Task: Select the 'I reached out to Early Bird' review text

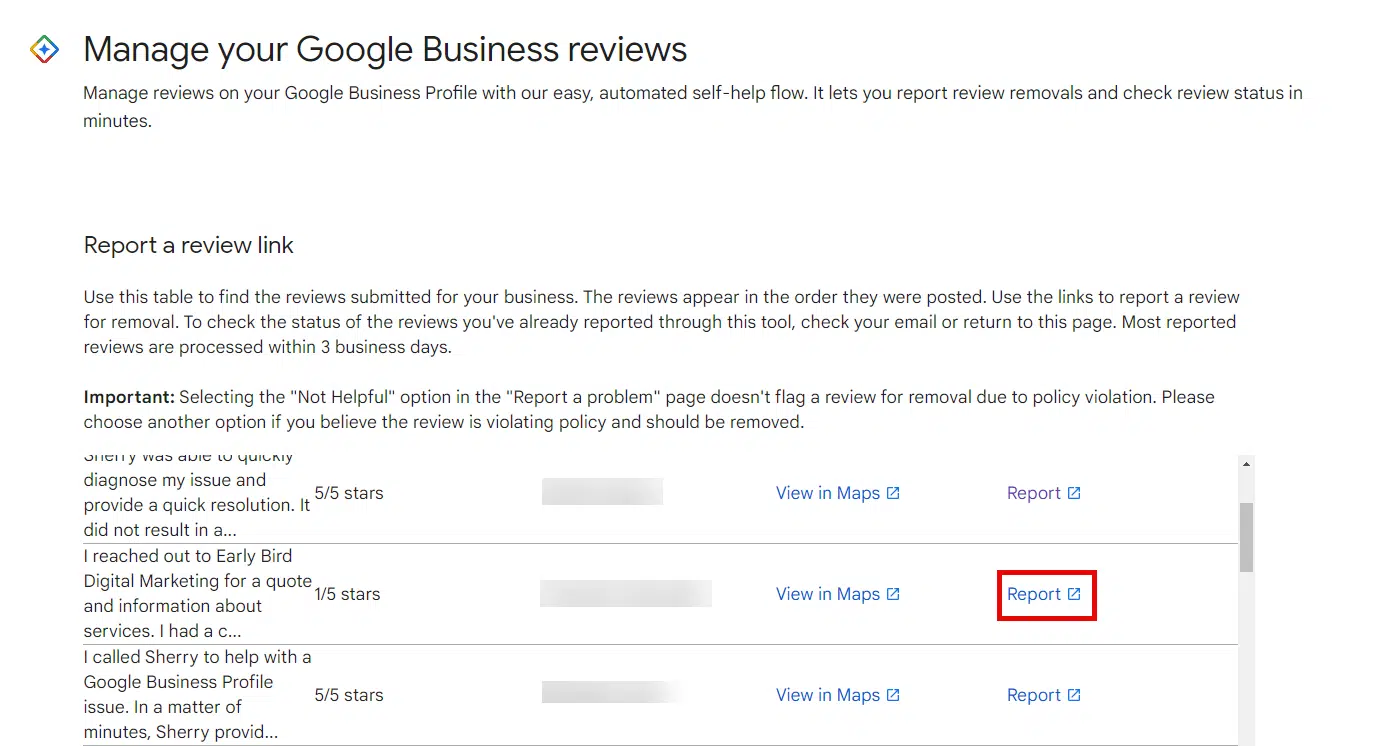Action: click(197, 594)
